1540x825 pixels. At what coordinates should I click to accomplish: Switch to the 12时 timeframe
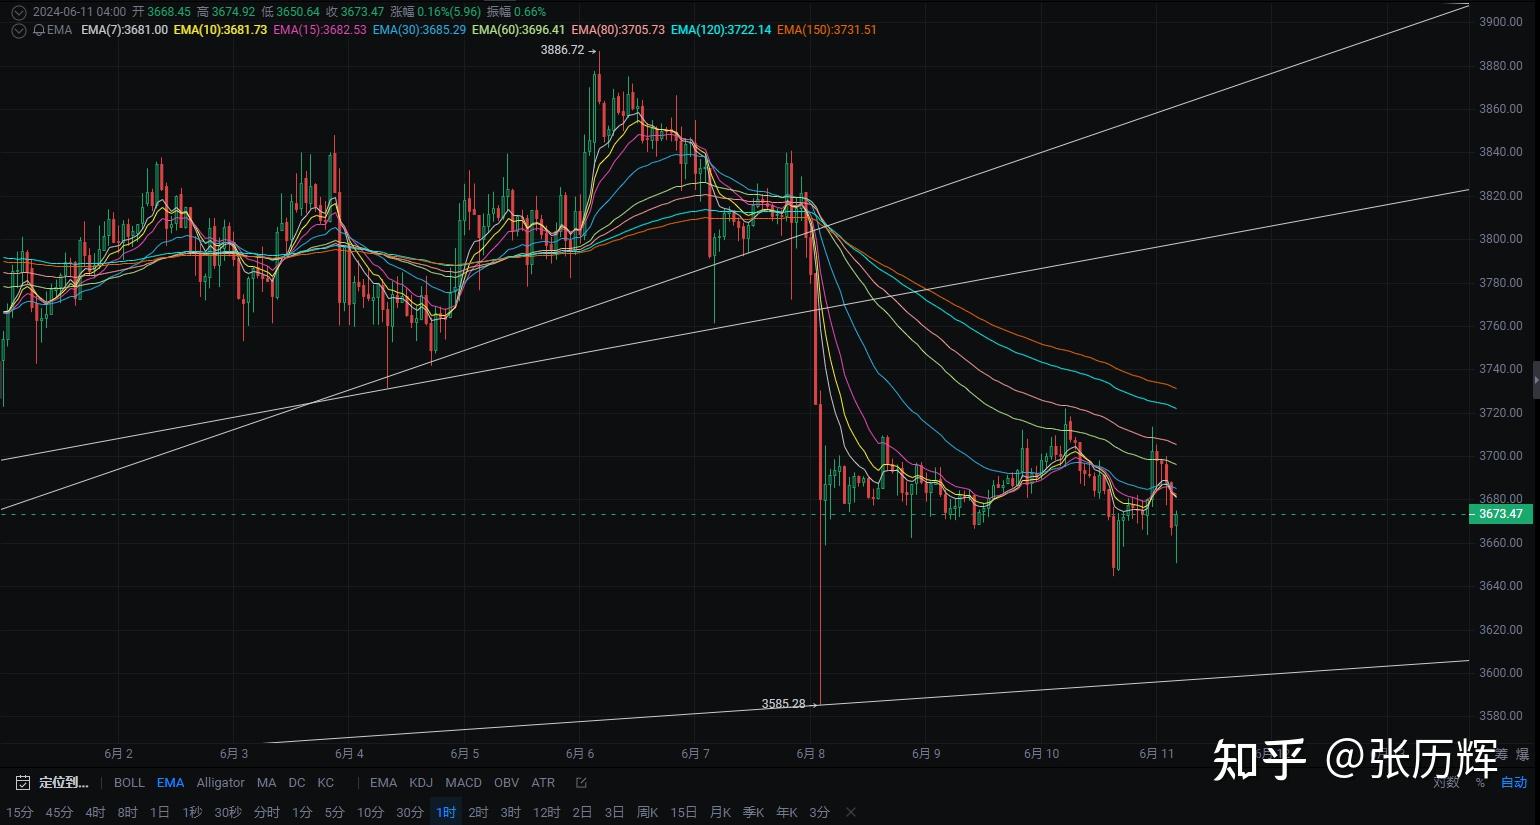coord(546,812)
